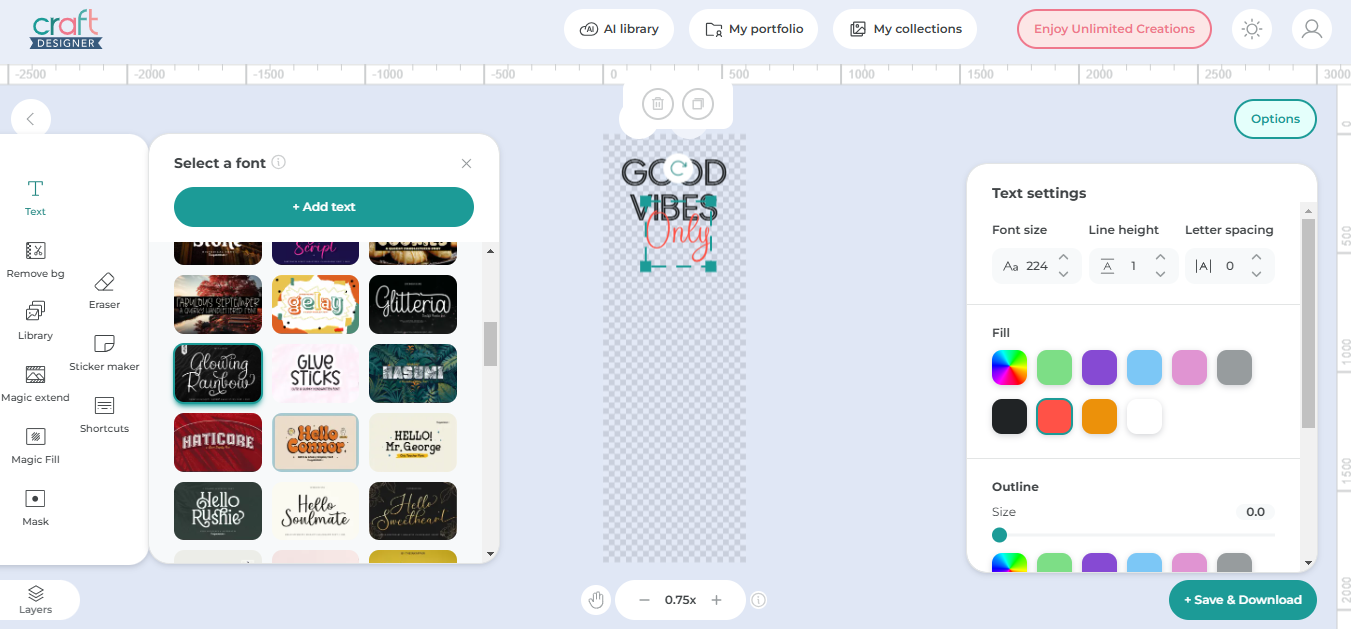Zoom in with the plus button
Viewport: 1351px width, 629px height.
pyautogui.click(x=716, y=600)
